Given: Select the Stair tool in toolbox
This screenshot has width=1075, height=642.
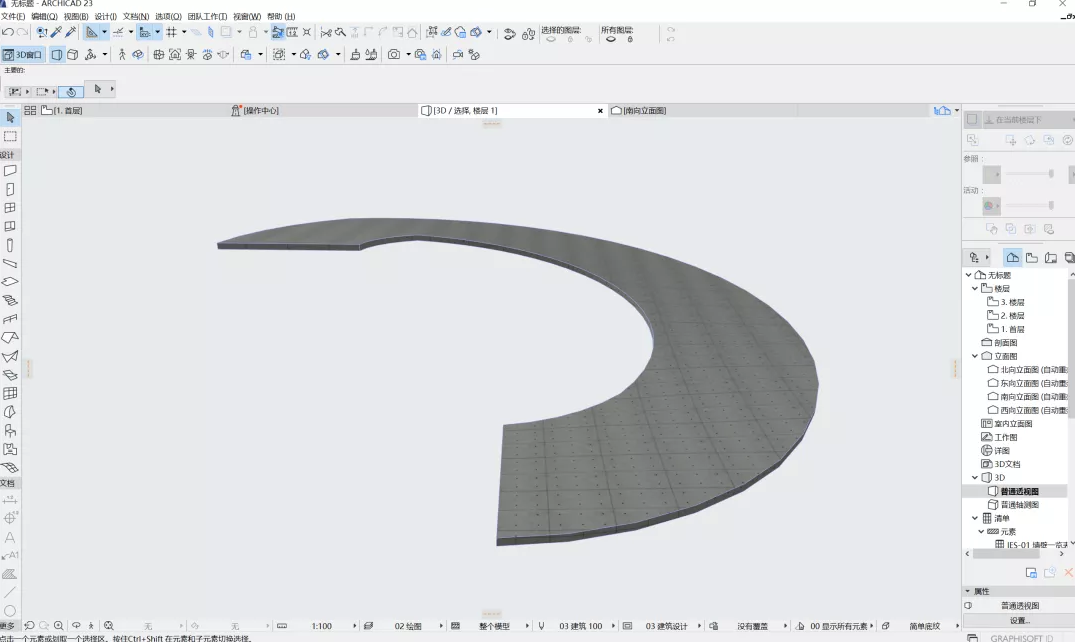Looking at the screenshot, I should 10,300.
